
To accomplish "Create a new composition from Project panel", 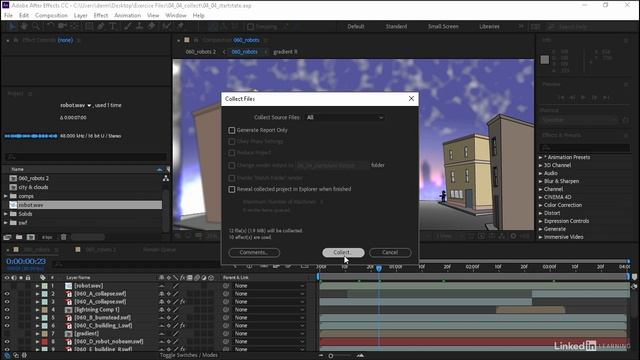I will [31, 237].
